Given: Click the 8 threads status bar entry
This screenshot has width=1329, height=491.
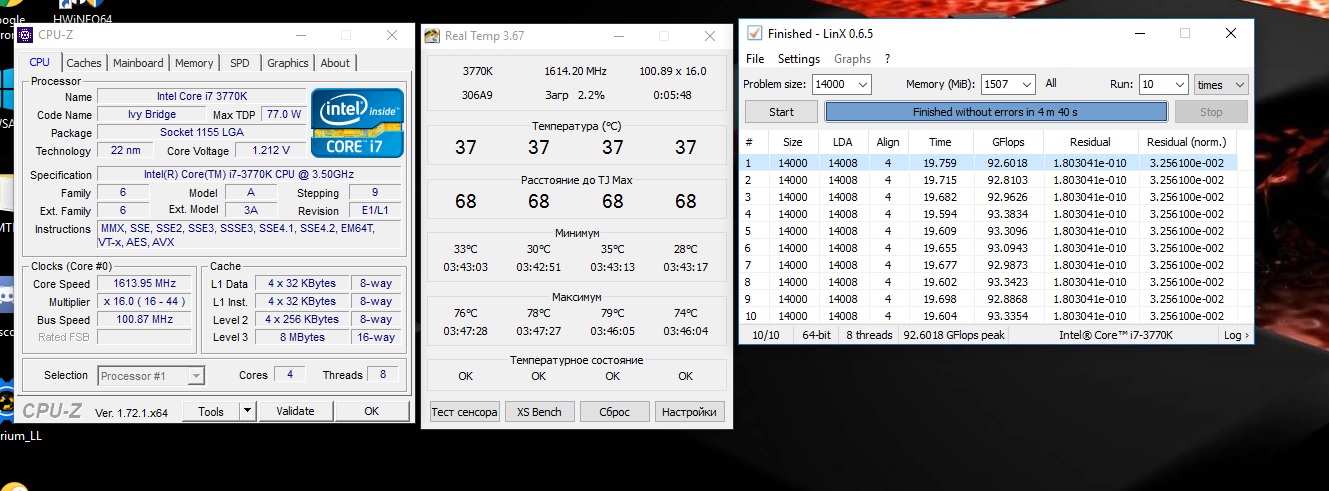Looking at the screenshot, I should [869, 335].
